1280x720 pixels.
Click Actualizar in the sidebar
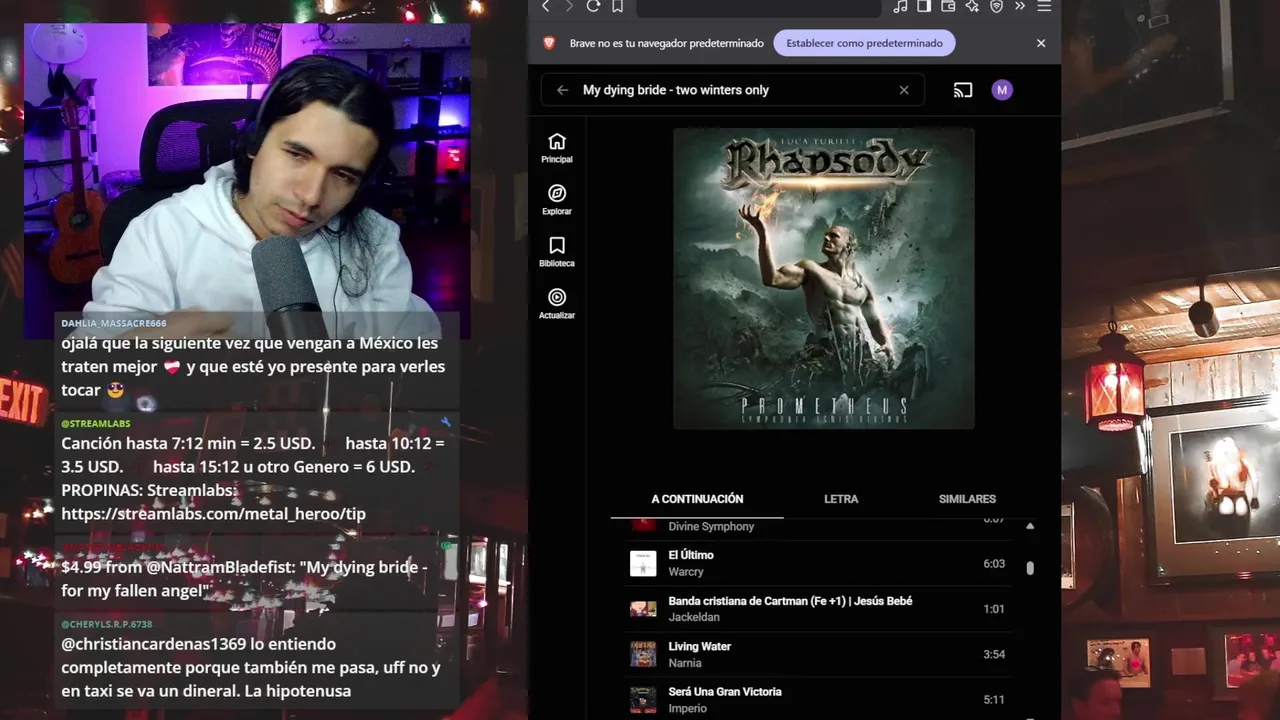click(x=557, y=304)
